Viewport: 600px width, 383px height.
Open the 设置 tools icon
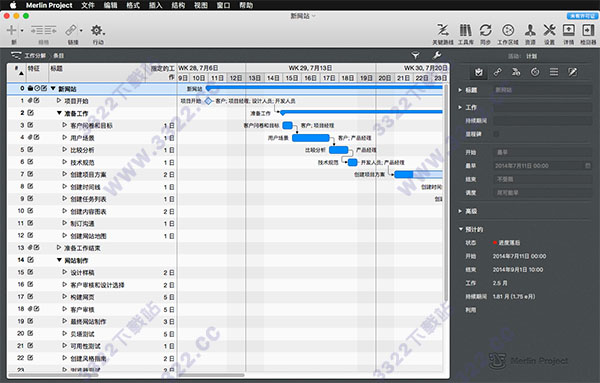click(x=549, y=30)
